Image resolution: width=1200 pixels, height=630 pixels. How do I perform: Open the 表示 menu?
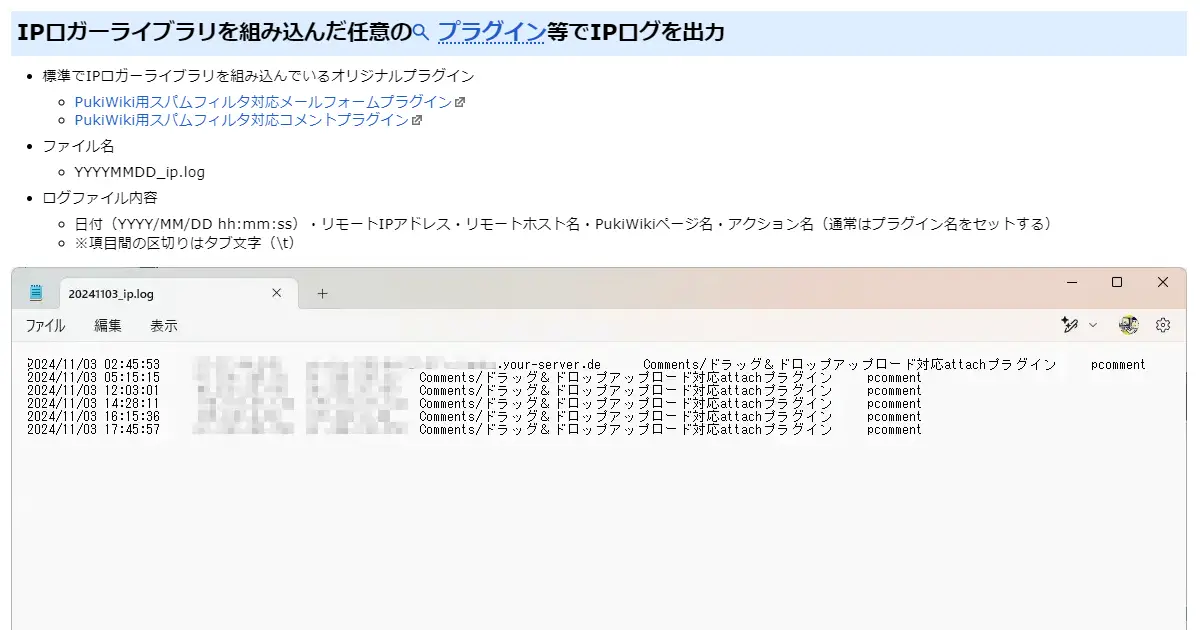click(x=163, y=326)
